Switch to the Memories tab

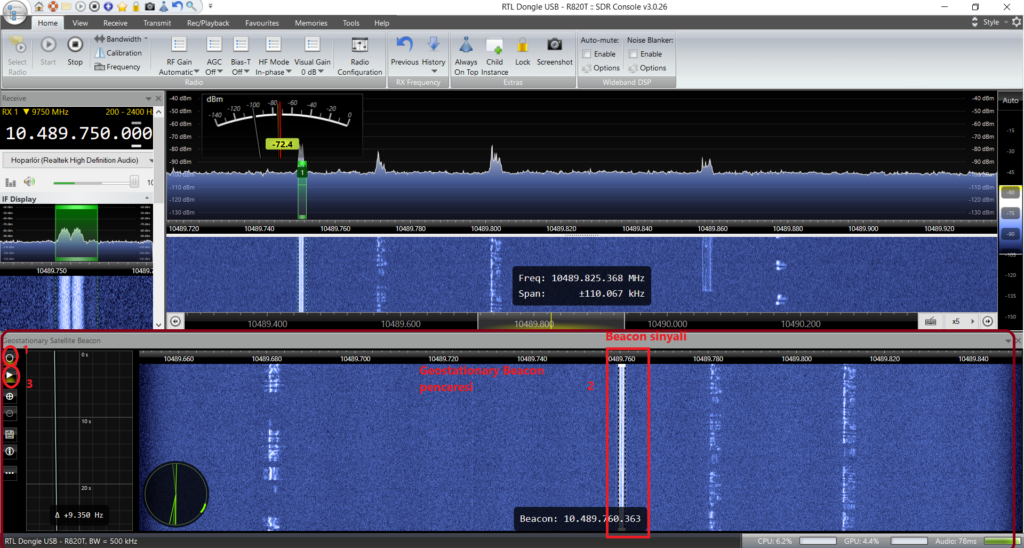[x=310, y=22]
